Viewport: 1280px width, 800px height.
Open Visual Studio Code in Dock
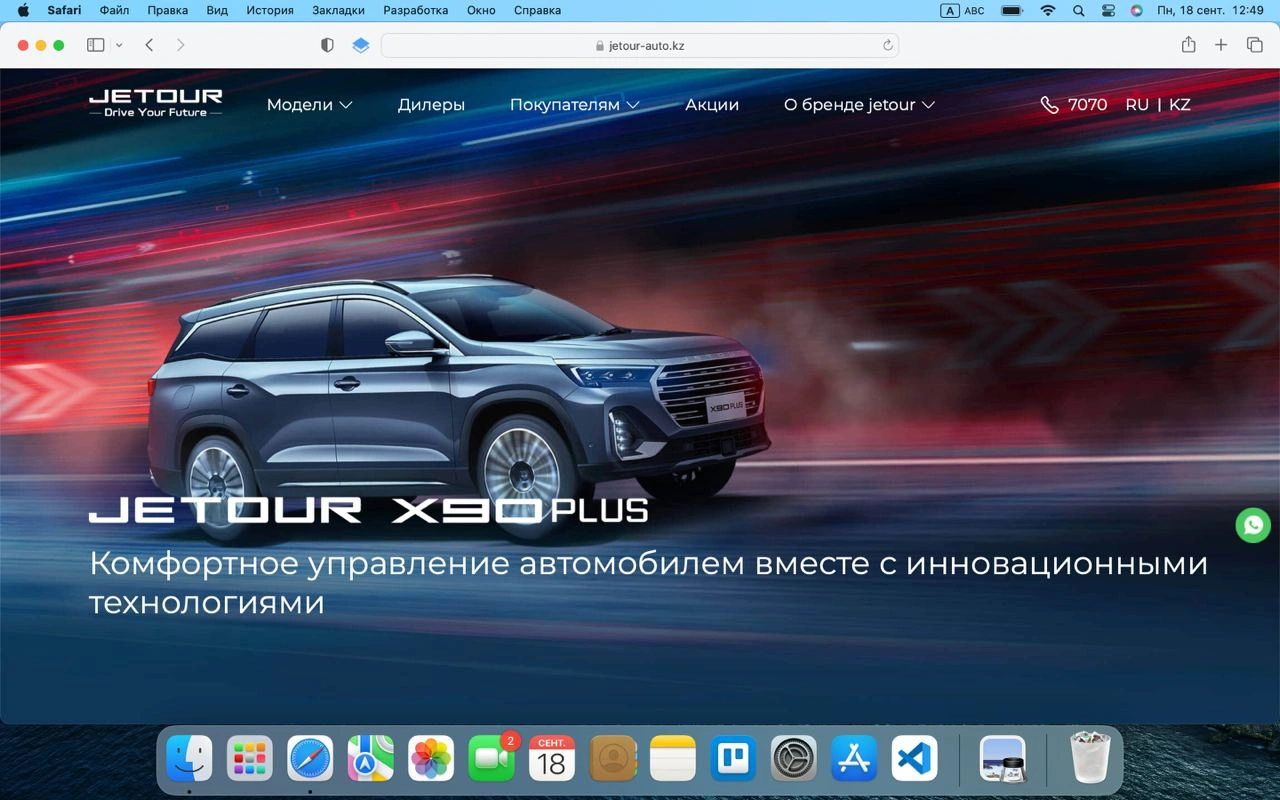pos(915,758)
